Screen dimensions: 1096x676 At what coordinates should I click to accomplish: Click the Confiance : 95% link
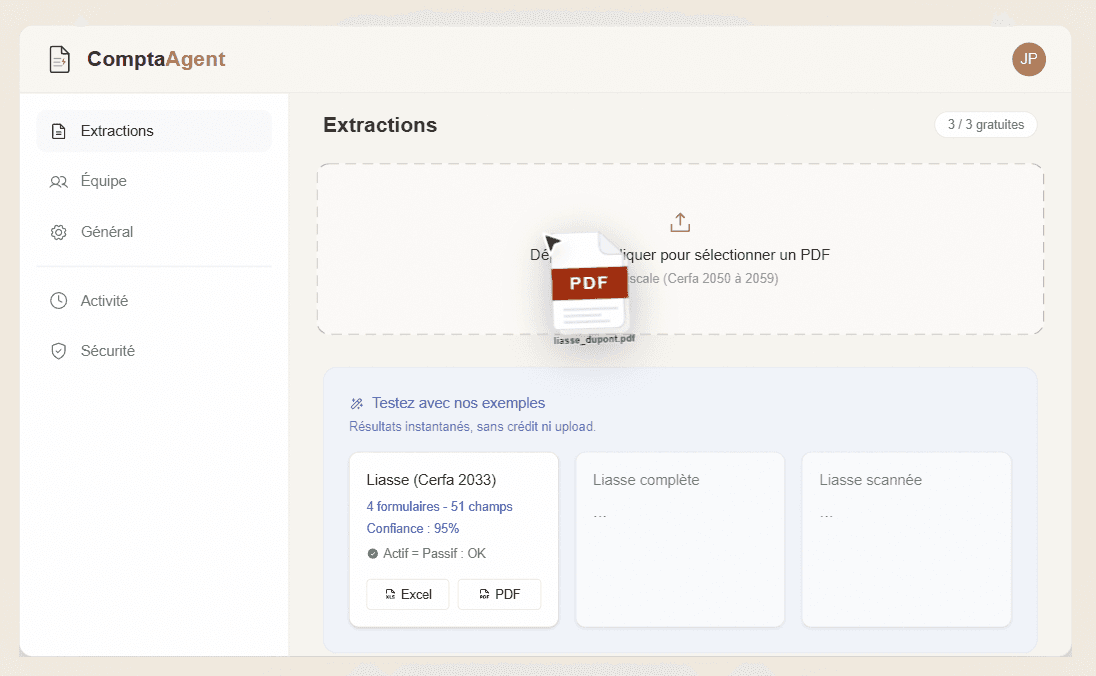pos(413,528)
